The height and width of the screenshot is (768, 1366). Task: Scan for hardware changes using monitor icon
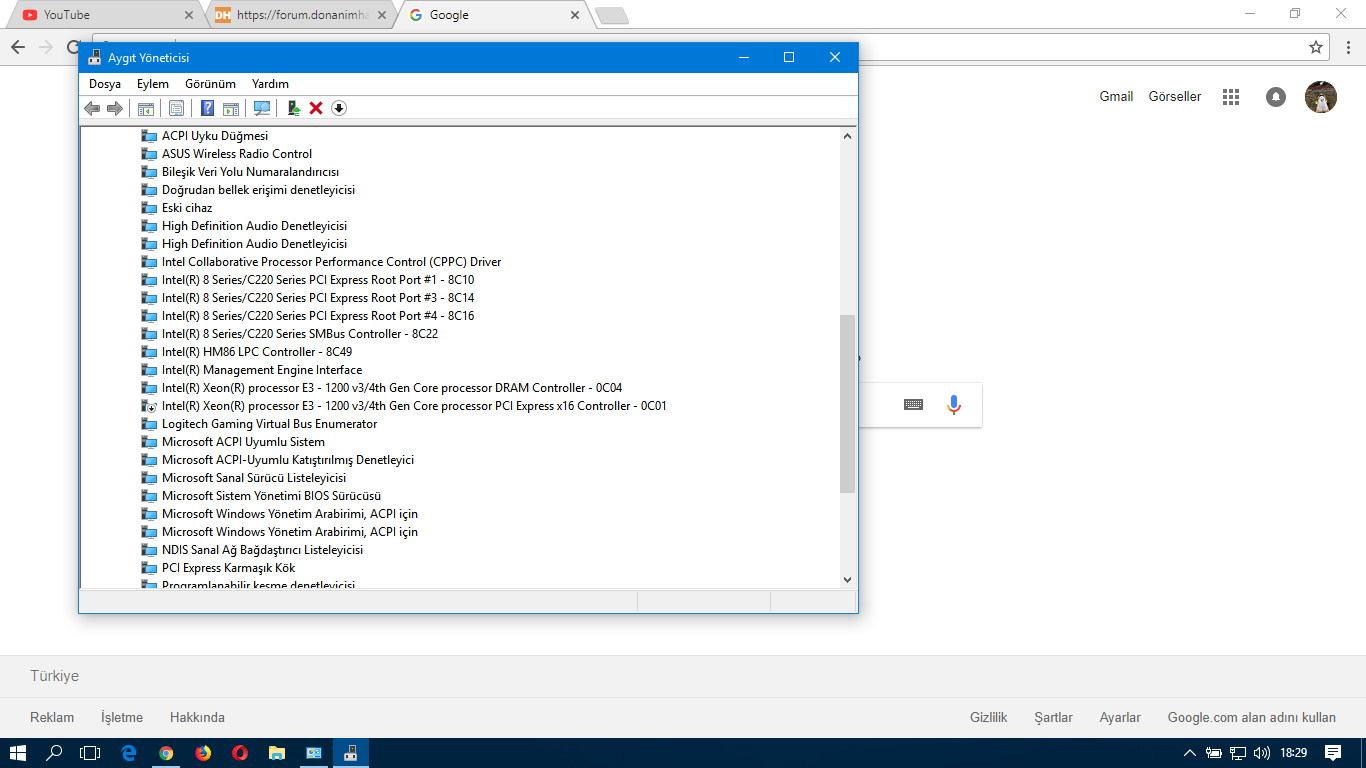[262, 108]
